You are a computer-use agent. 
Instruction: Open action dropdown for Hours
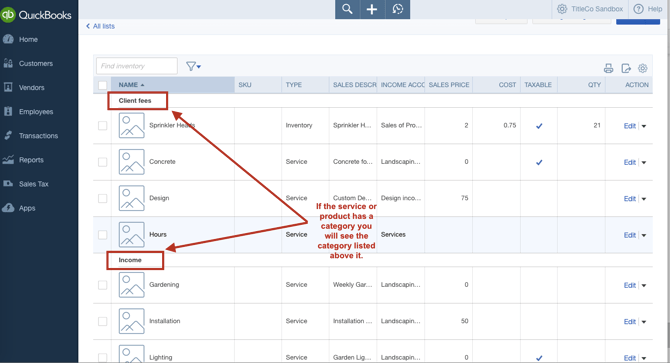coord(644,235)
